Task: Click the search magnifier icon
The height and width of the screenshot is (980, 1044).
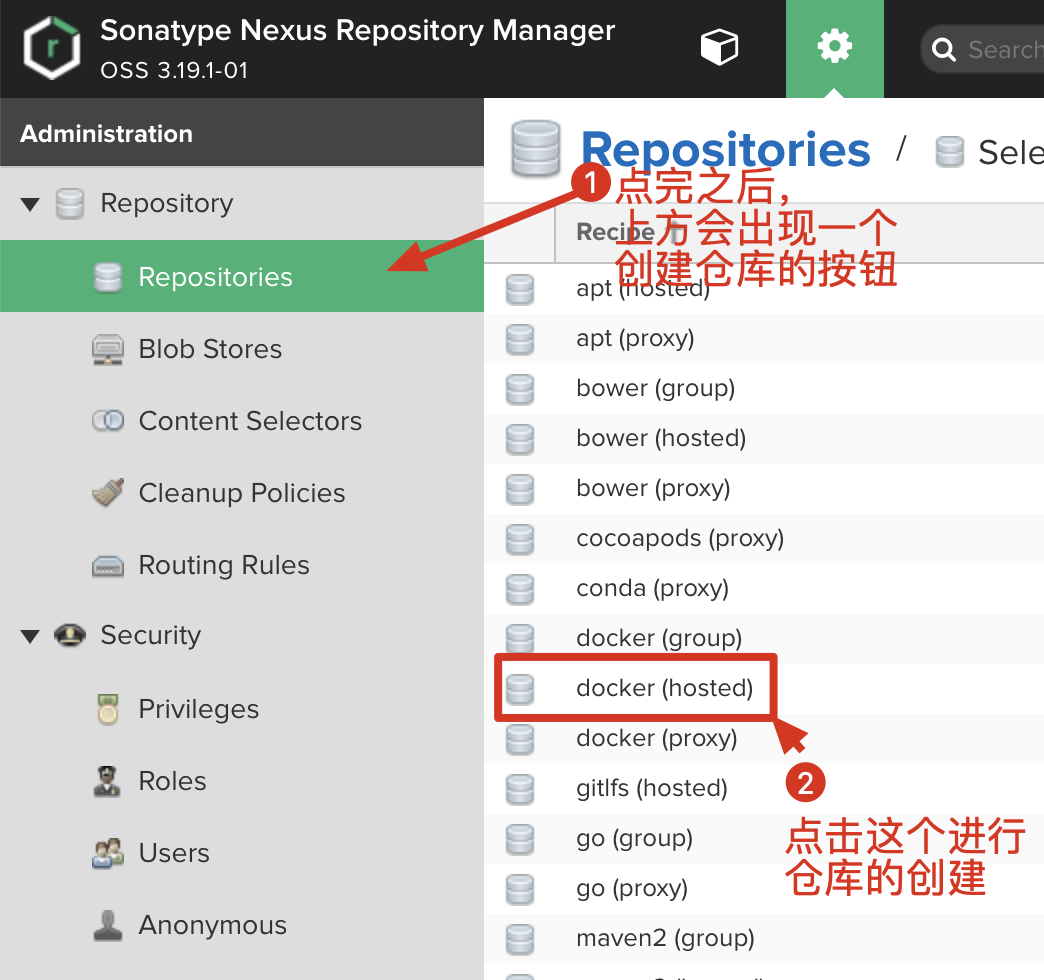Action: click(943, 49)
